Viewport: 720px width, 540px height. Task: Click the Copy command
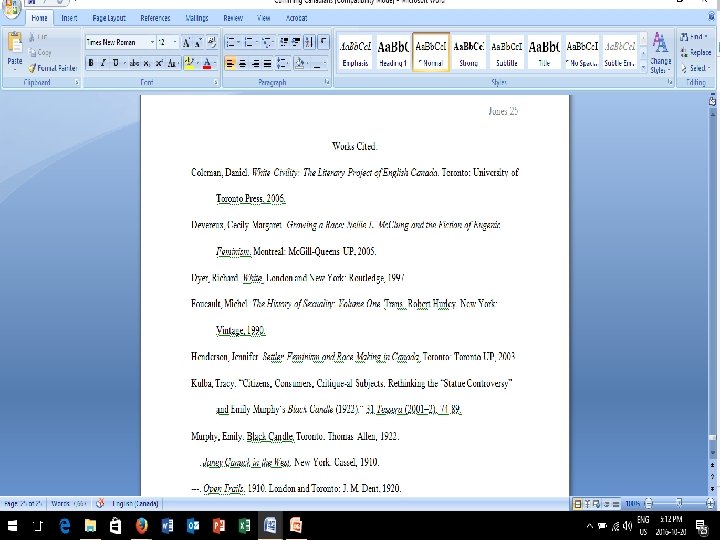coord(40,52)
